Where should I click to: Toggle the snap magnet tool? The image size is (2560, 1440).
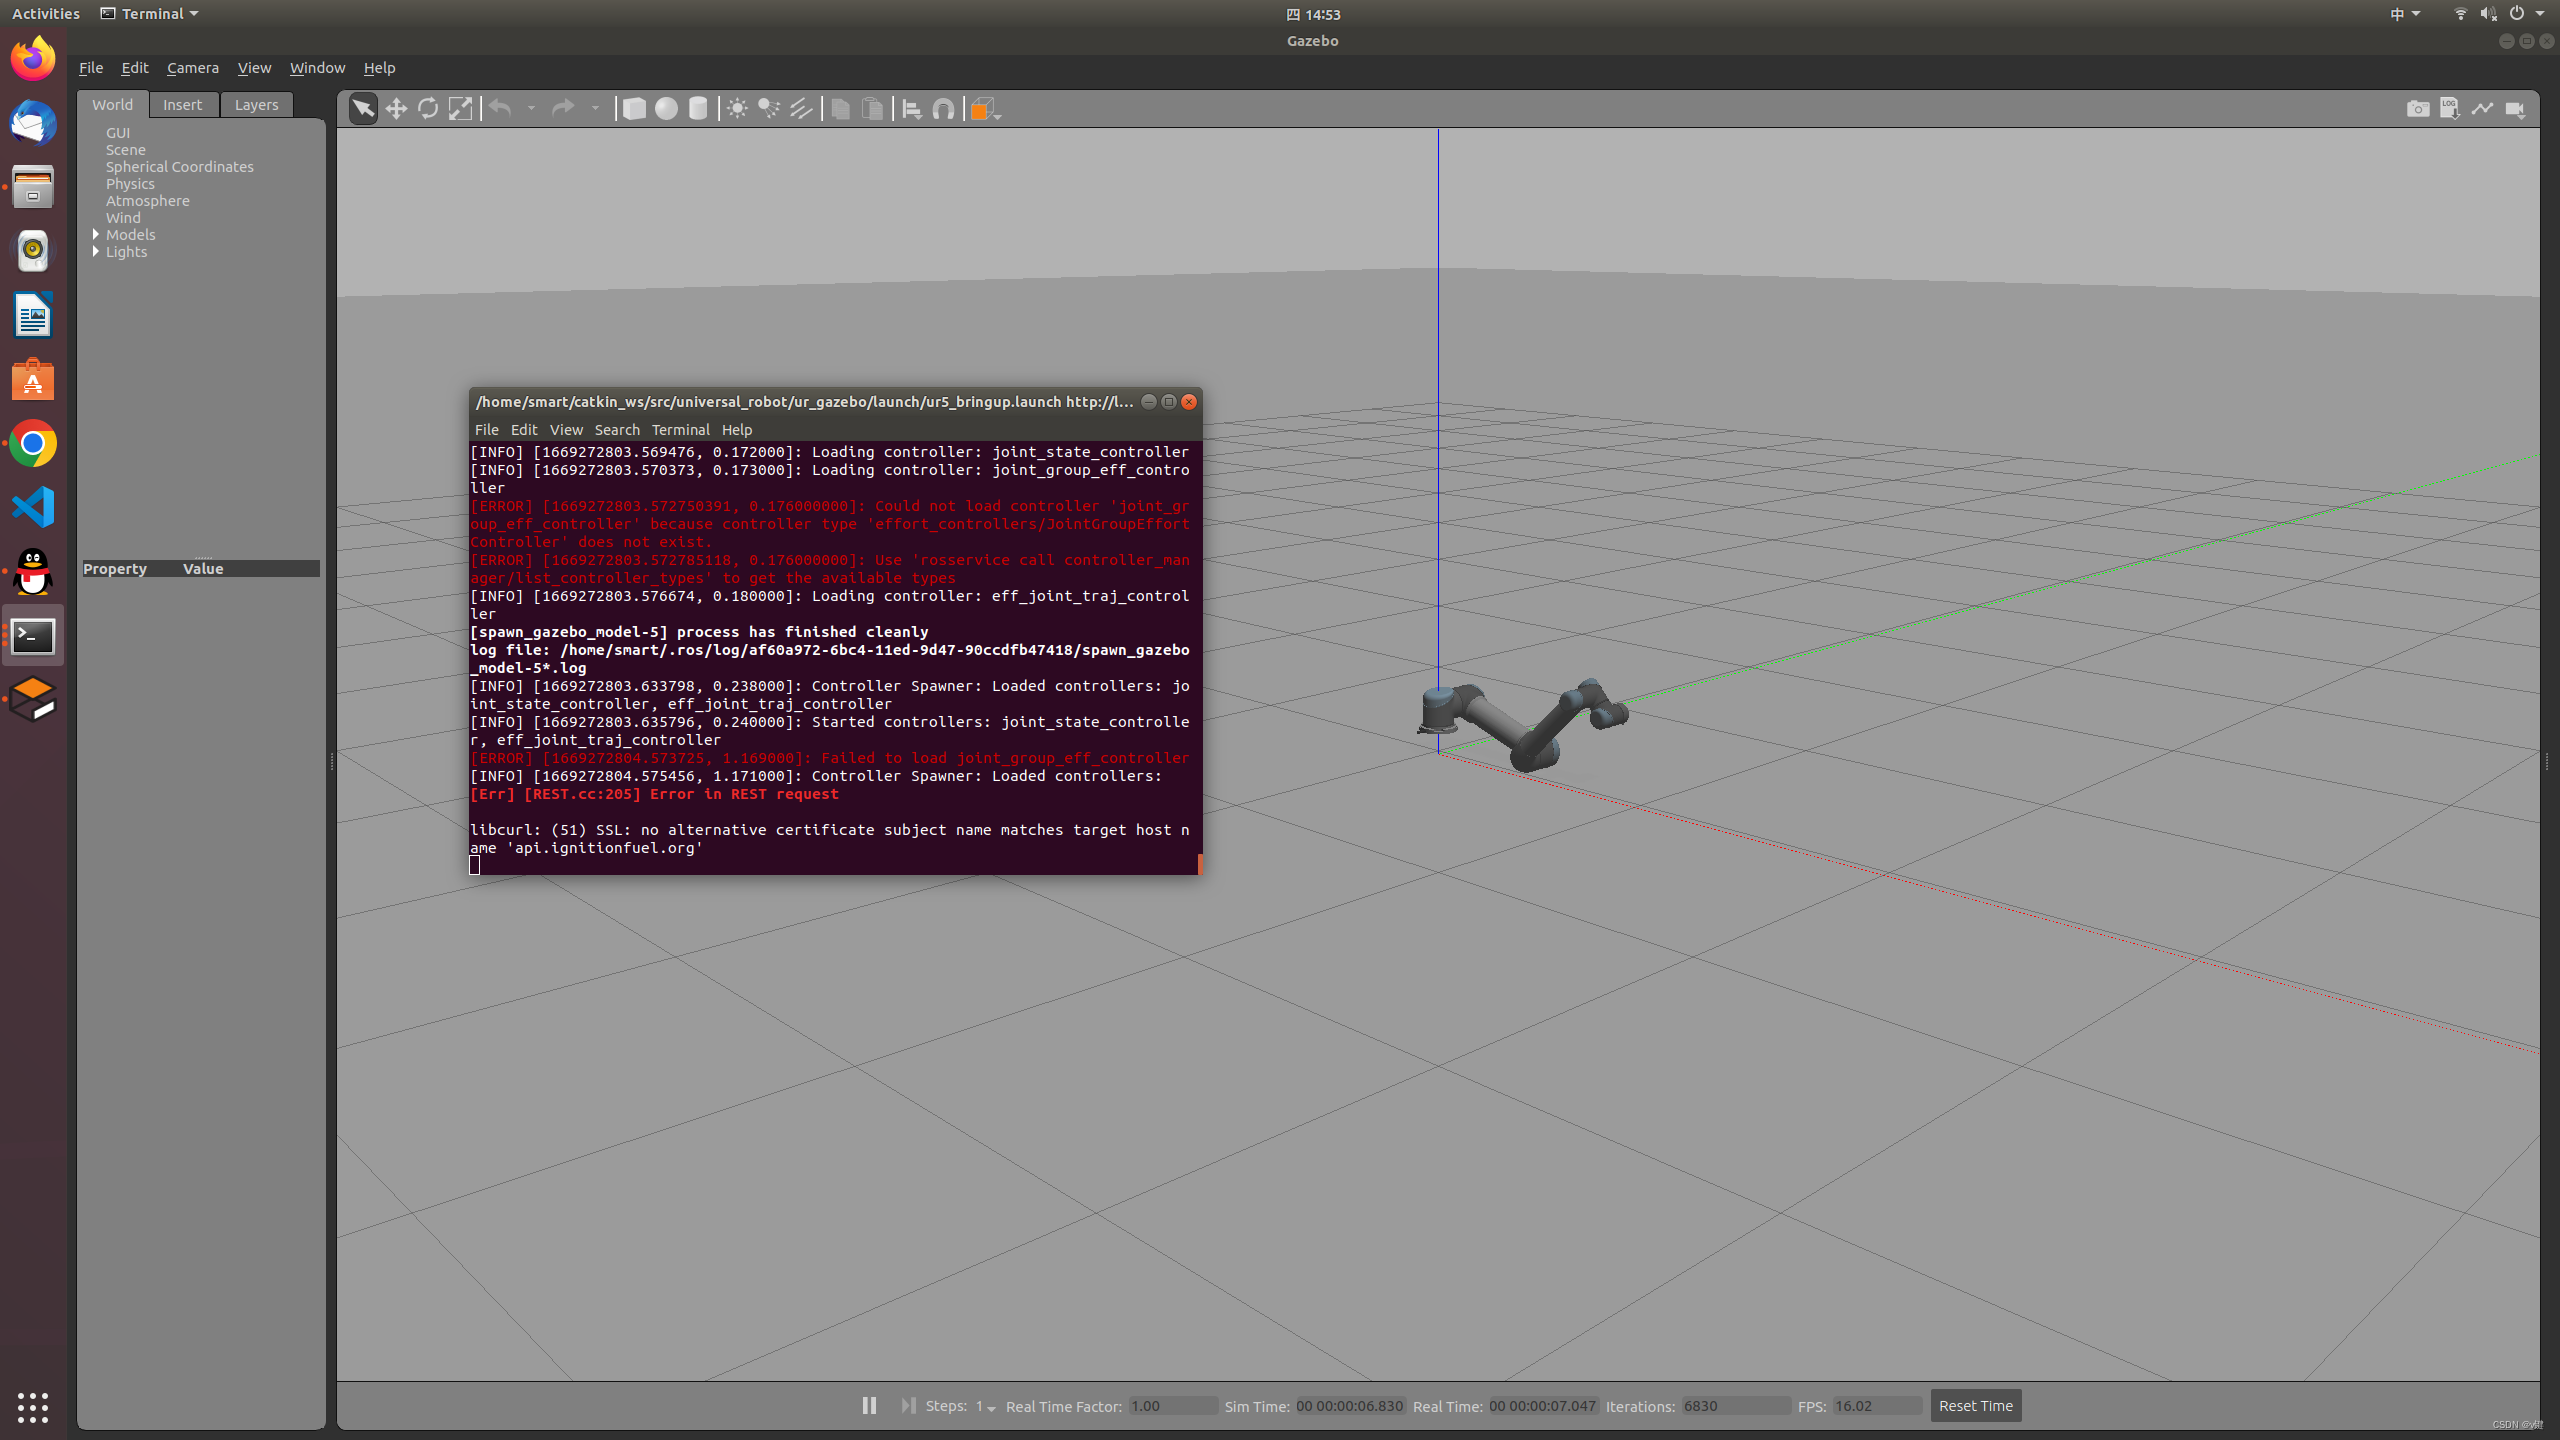pos(943,108)
